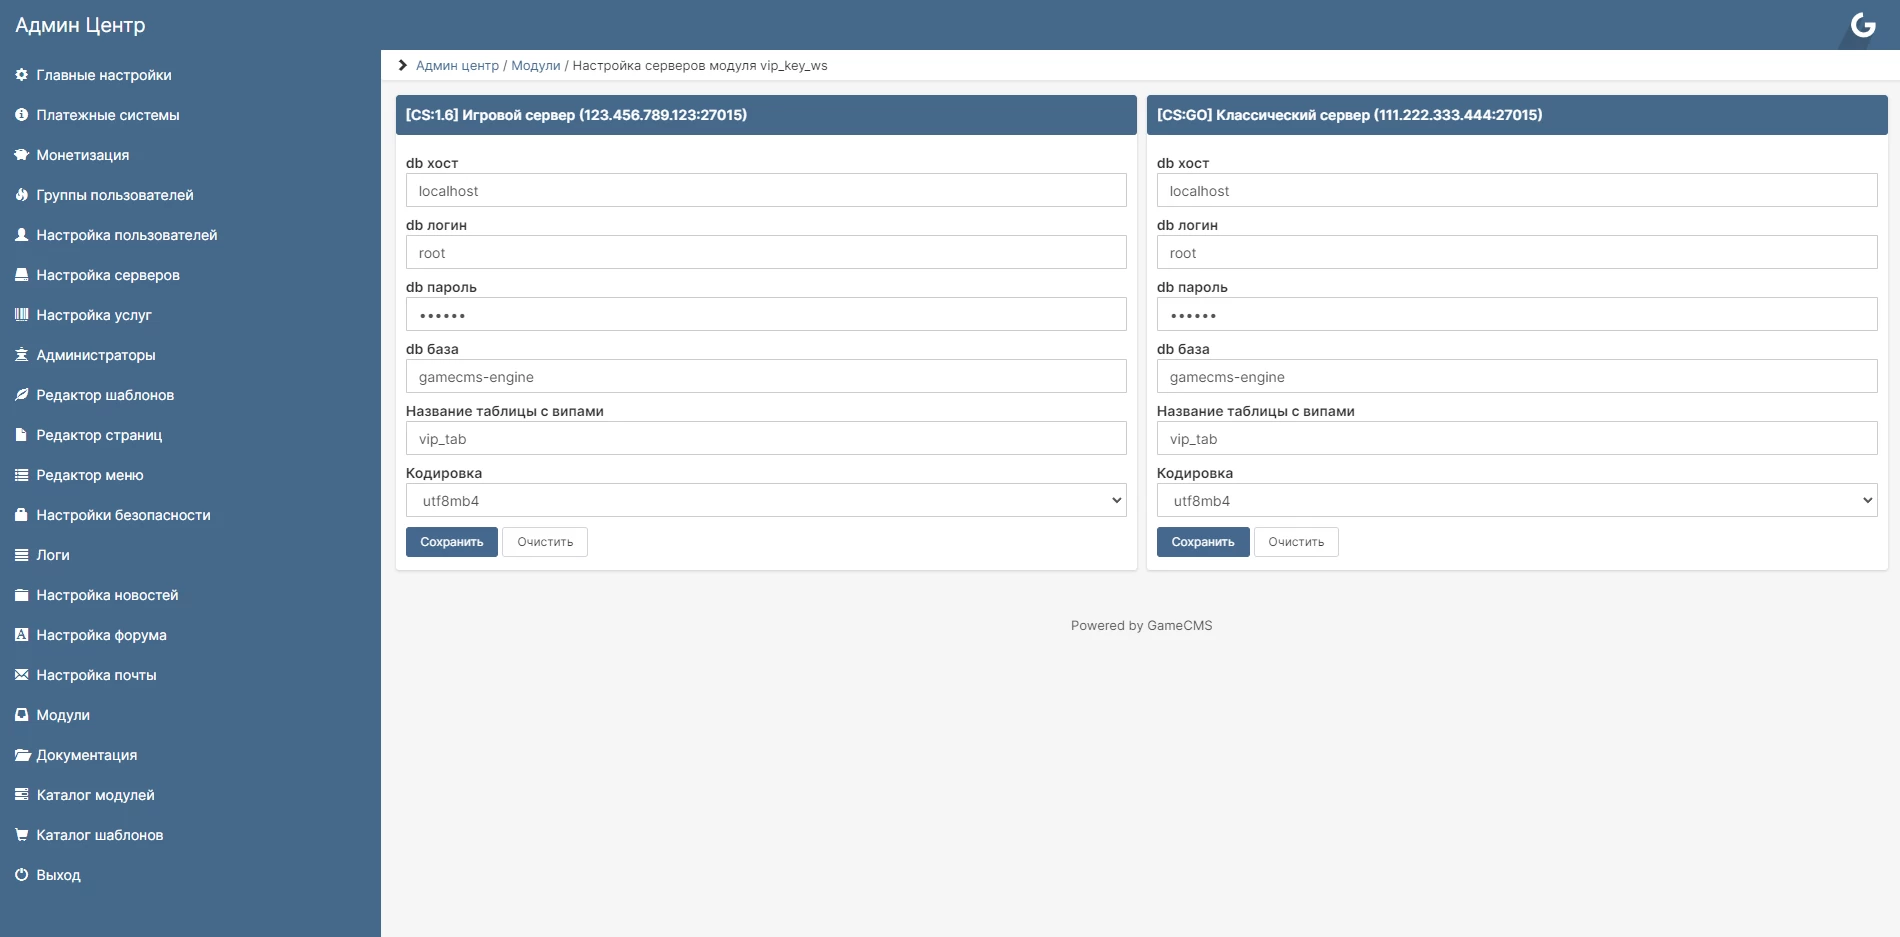
Task: Click the gear icon beside Главные настройки
Action: 21,75
